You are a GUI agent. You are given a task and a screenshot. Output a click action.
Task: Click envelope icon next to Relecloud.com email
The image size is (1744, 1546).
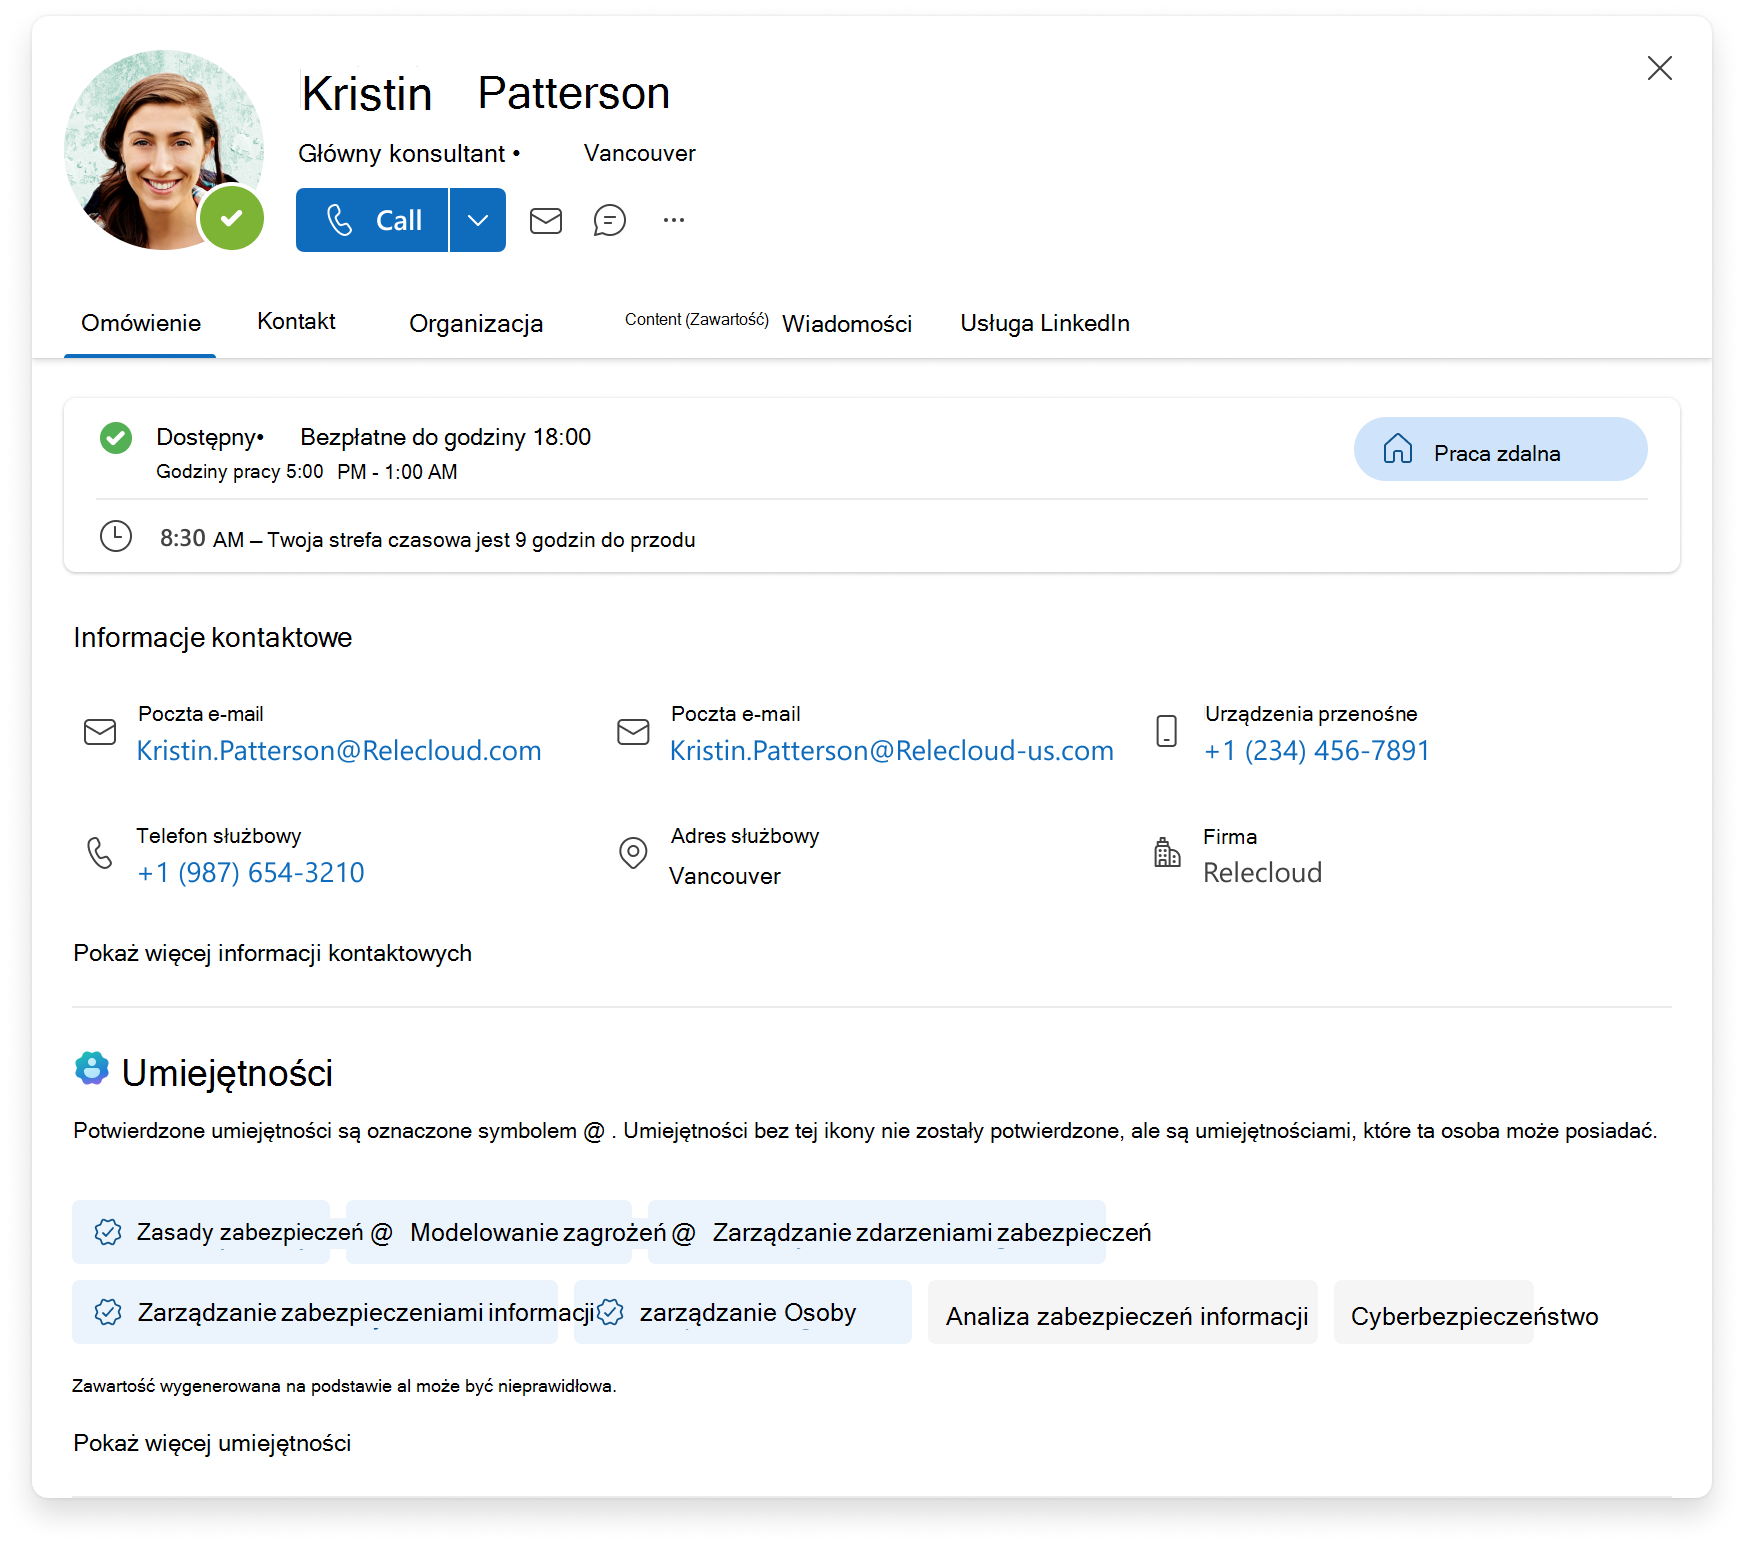coord(100,732)
